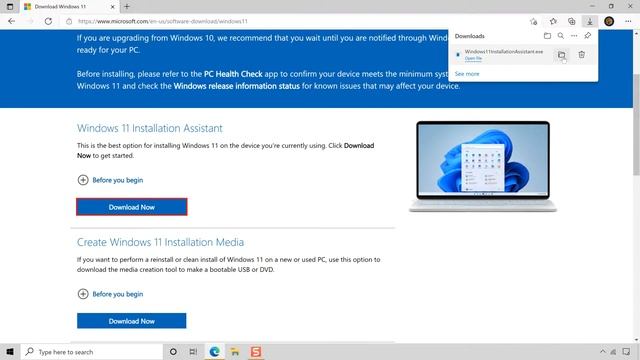Open a new browser tab
Screen dimensions: 640x360
pyautogui.click(x=127, y=7)
